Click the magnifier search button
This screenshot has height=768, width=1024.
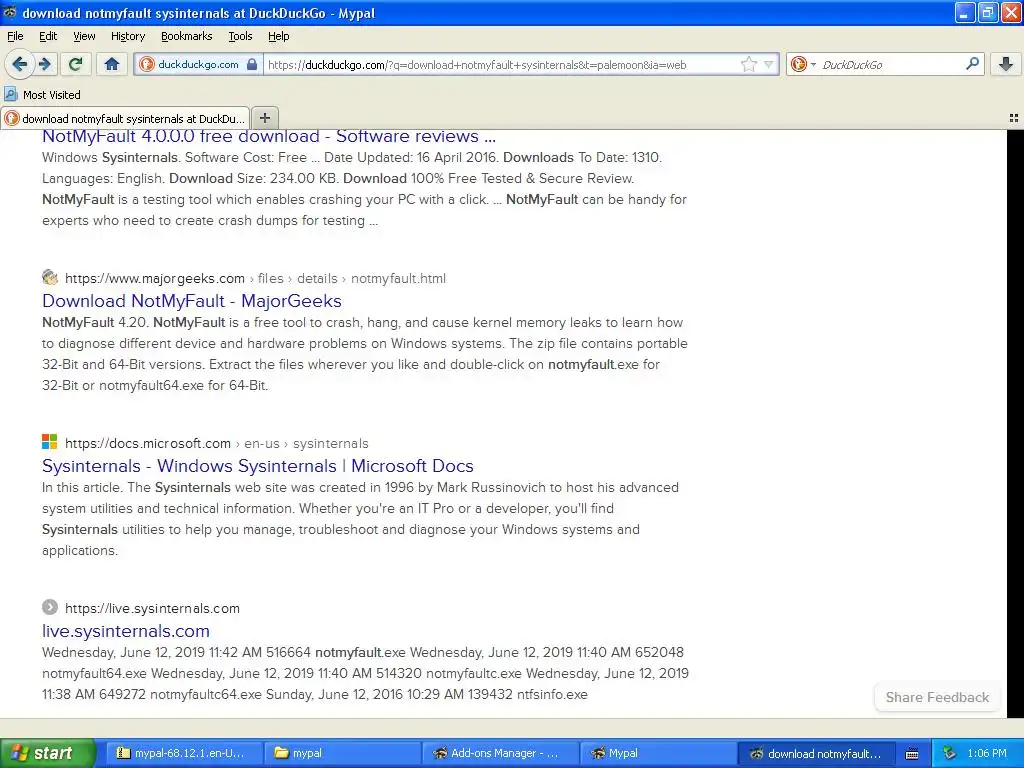[972, 64]
